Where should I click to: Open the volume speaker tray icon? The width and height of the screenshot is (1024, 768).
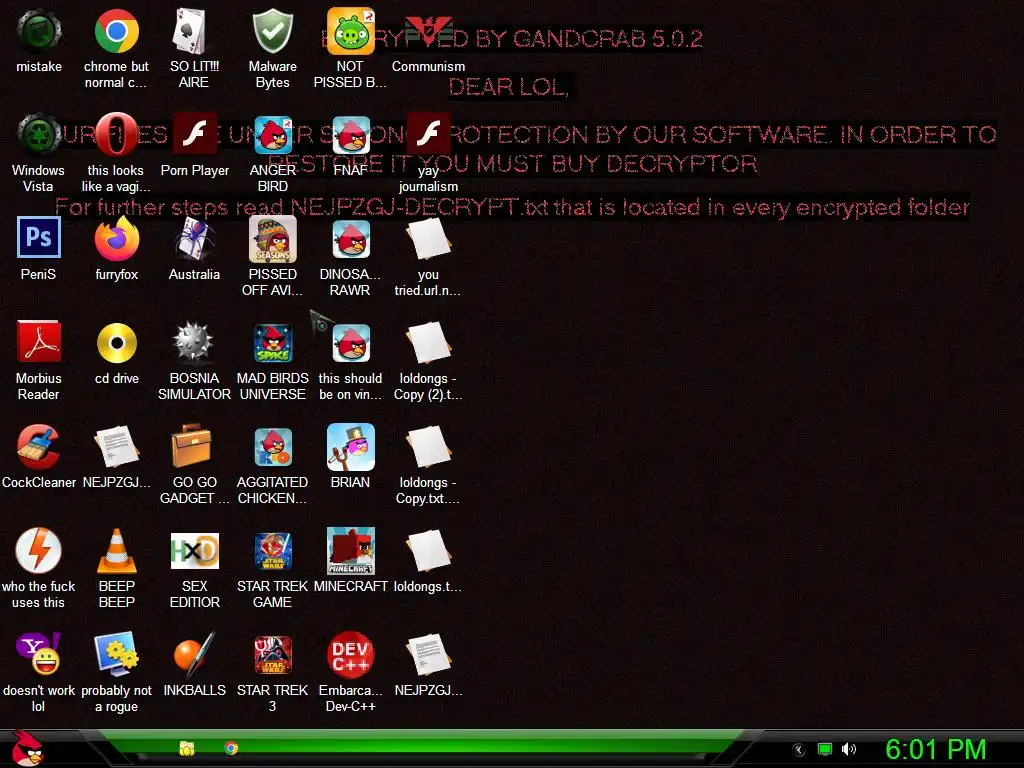click(x=849, y=750)
